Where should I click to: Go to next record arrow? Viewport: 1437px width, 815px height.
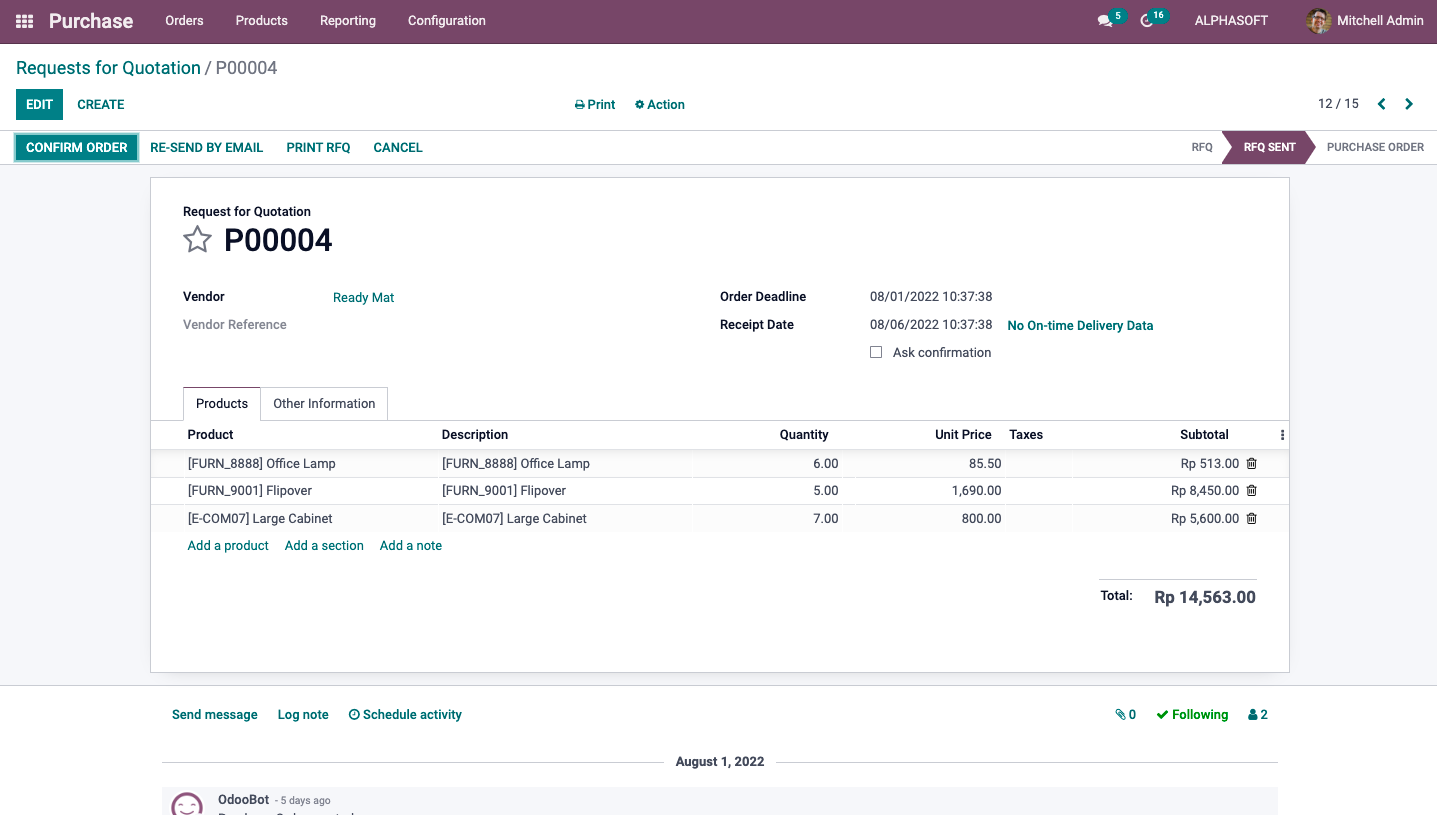(1409, 104)
